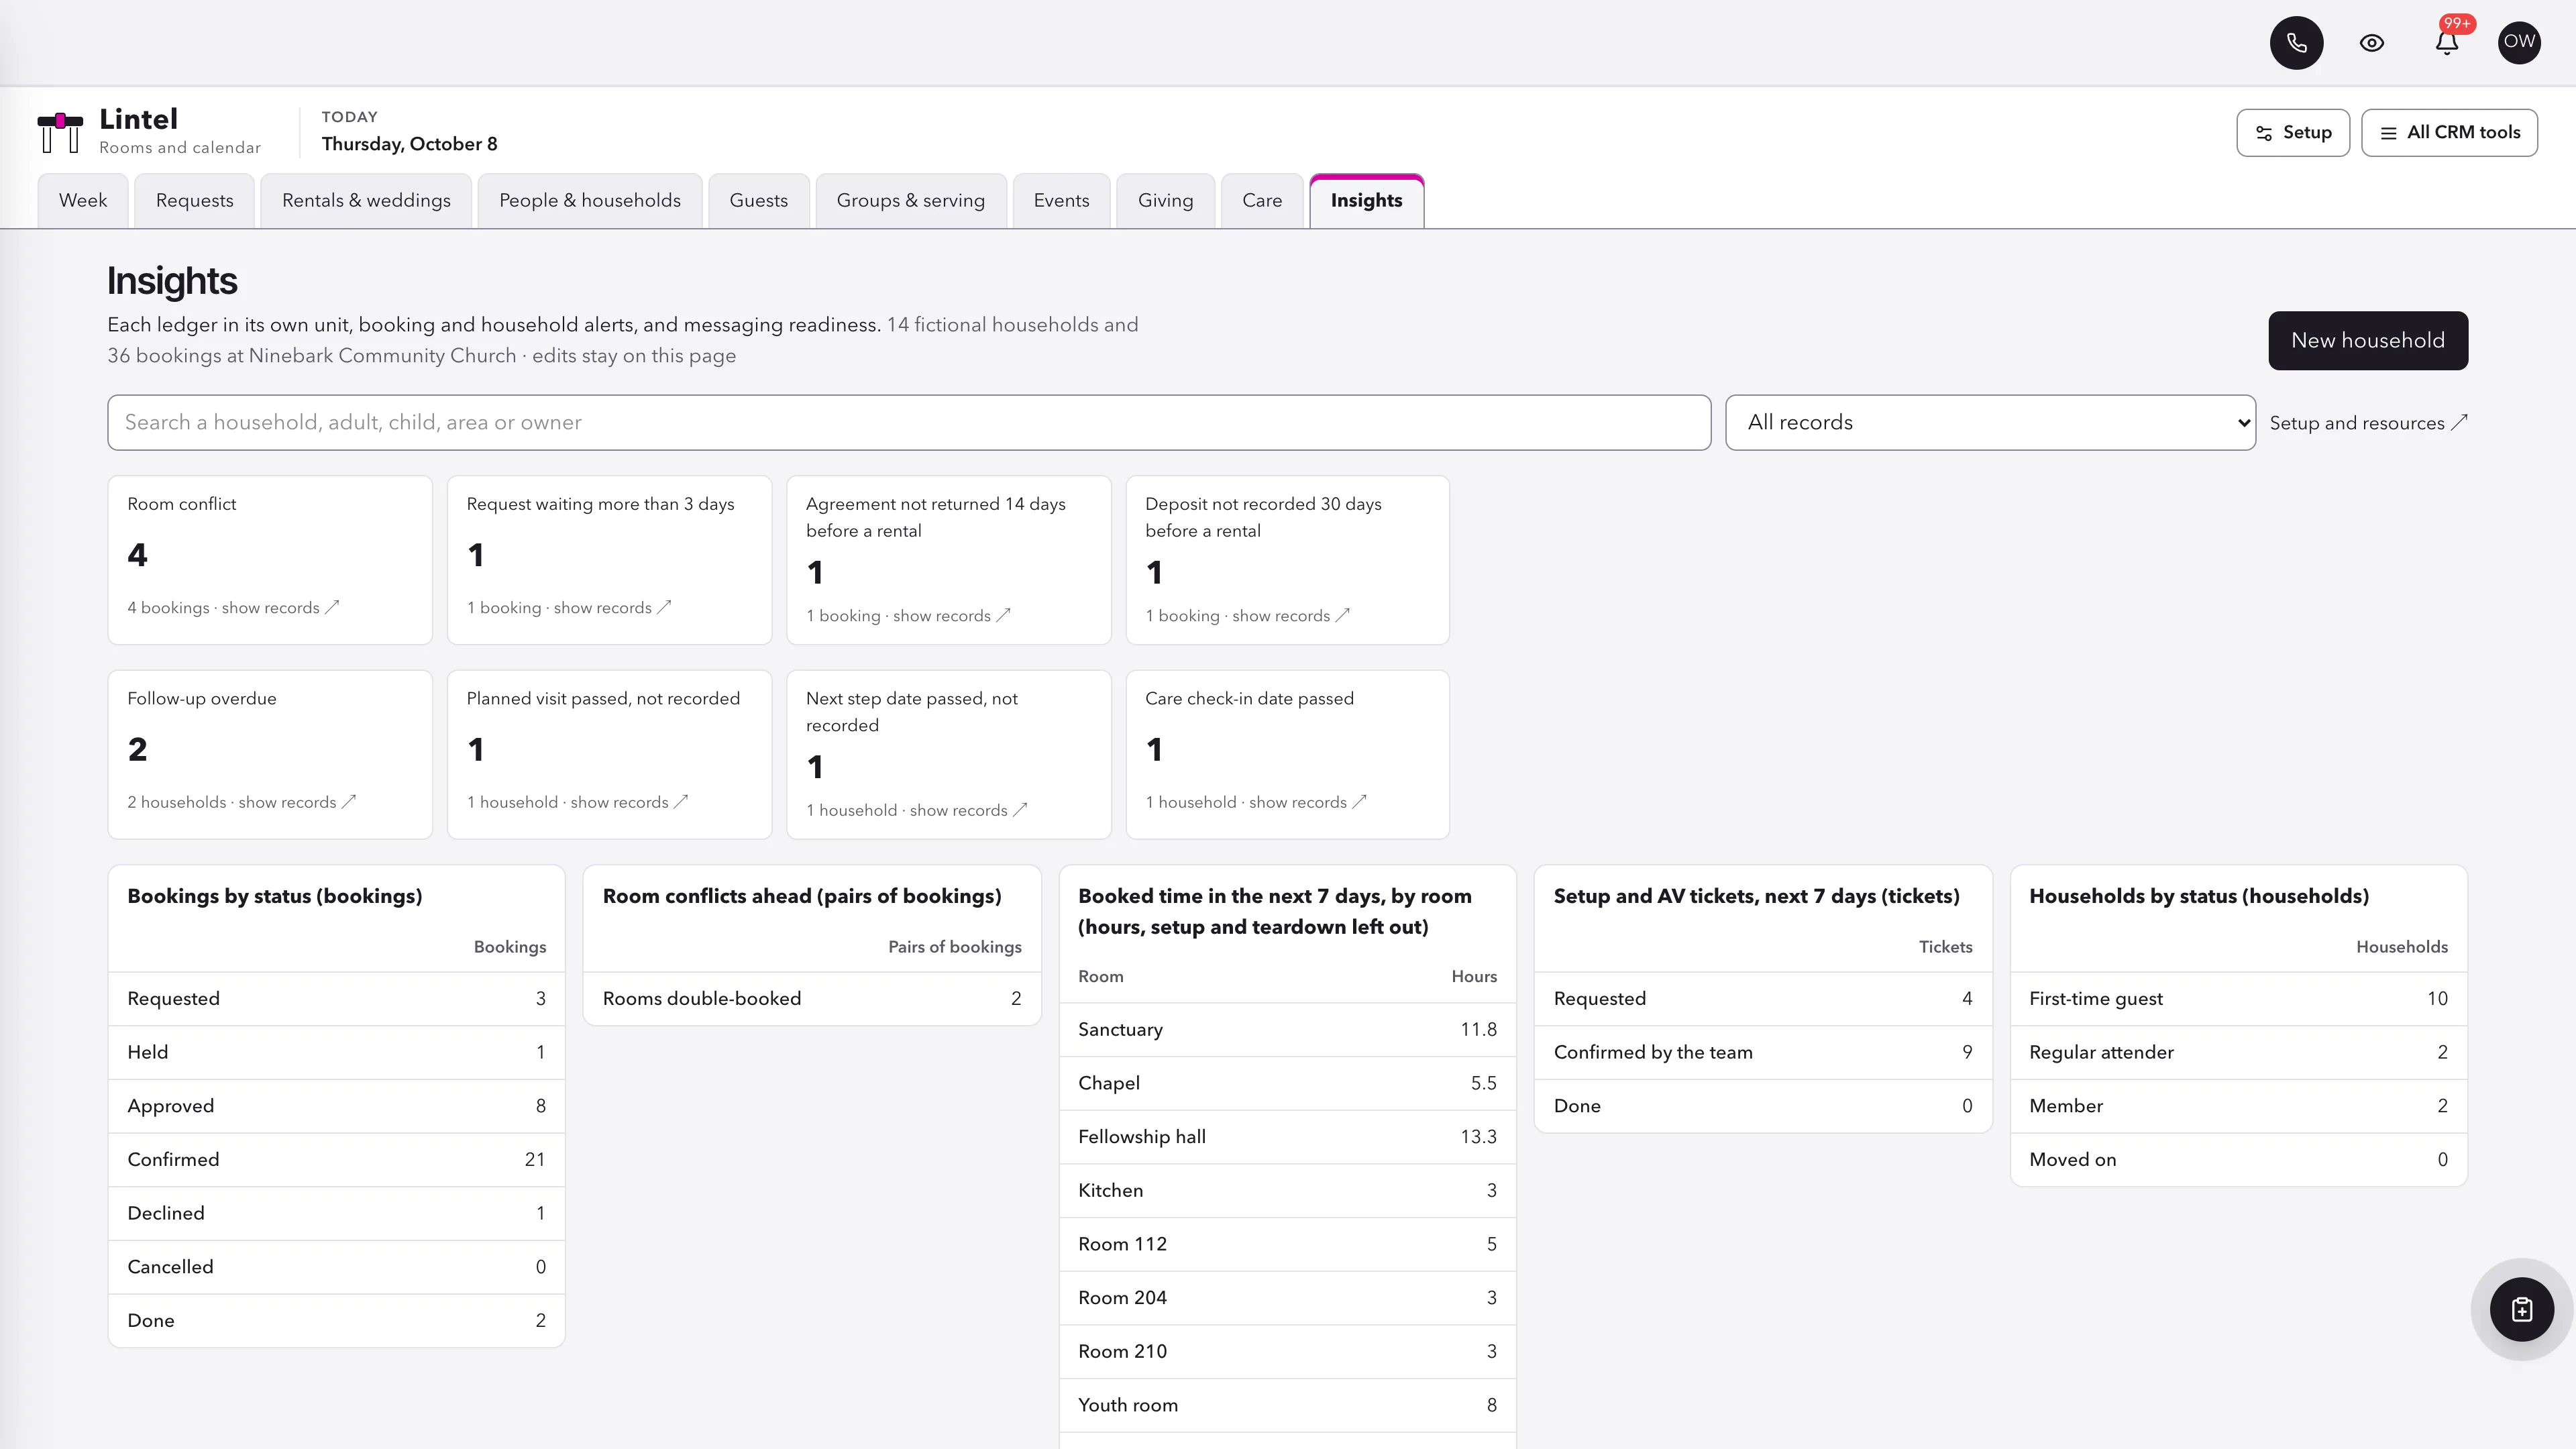This screenshot has width=2576, height=1449.
Task: Open the OW user avatar menu
Action: (2519, 43)
